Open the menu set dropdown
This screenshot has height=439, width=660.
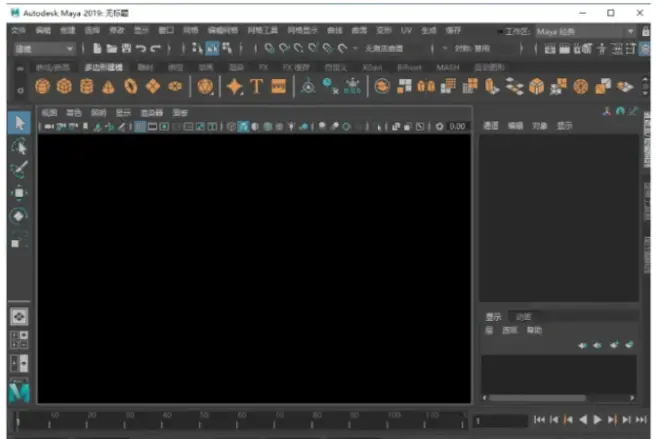tap(43, 48)
